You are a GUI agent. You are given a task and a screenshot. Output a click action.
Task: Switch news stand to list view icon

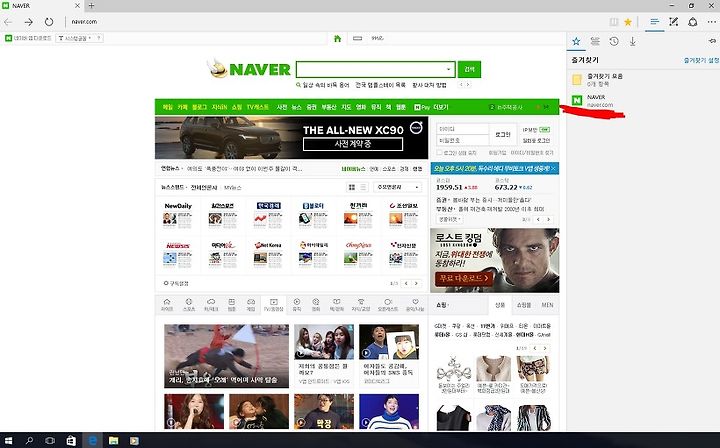click(363, 187)
